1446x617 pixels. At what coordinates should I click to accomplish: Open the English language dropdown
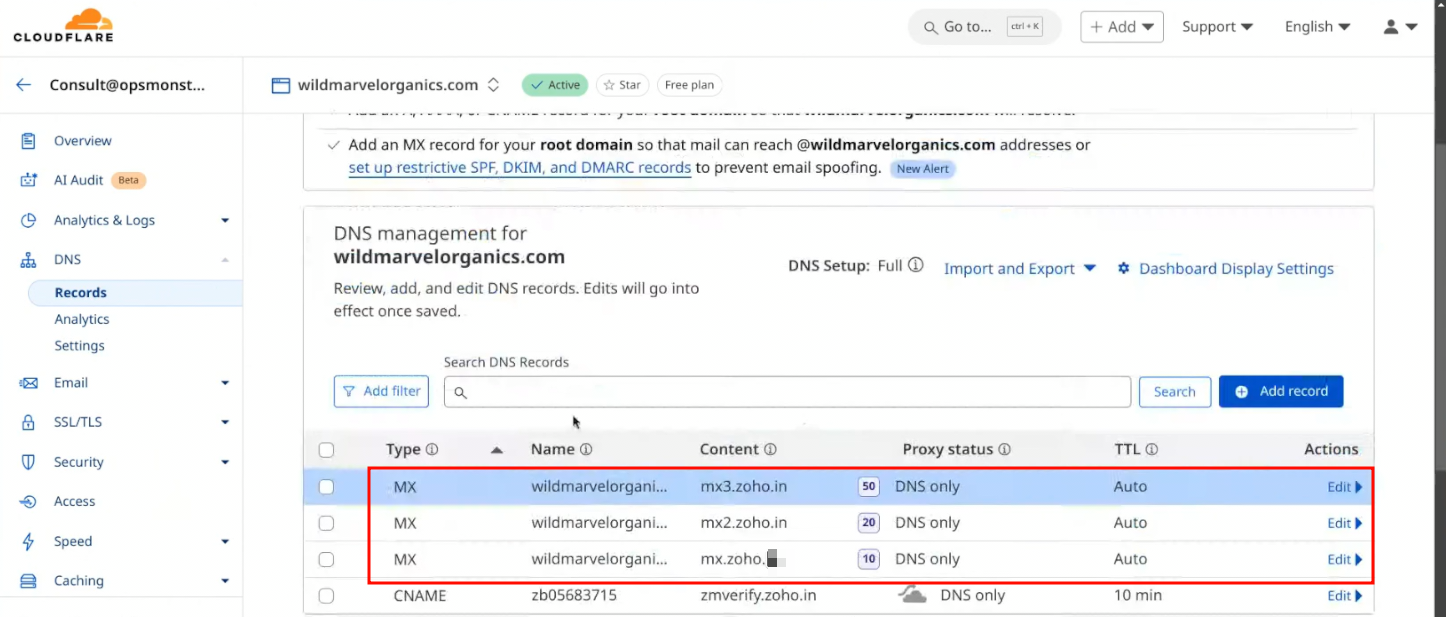(x=1317, y=27)
